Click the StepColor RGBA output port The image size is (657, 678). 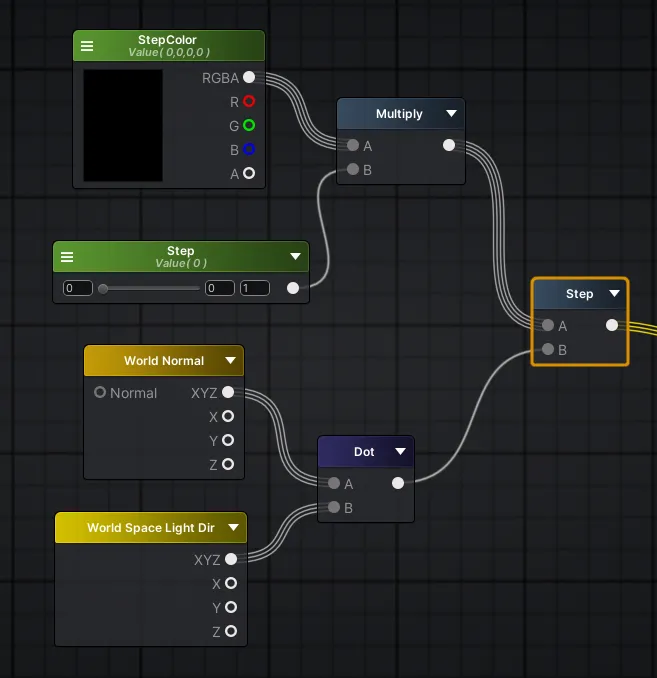[x=248, y=77]
